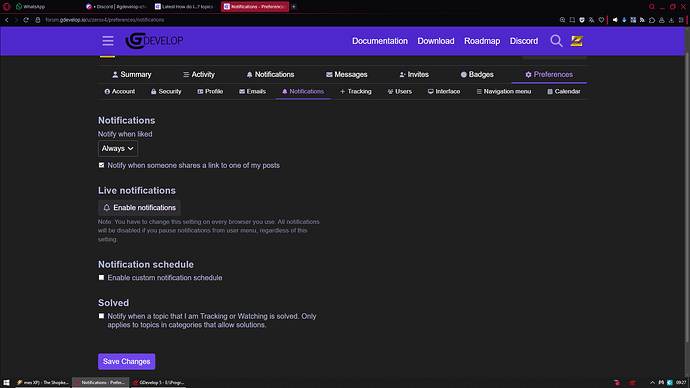Click the red tray icon beside the taskbar chevron
Viewport: 690px width, 388px height.
tap(632, 382)
